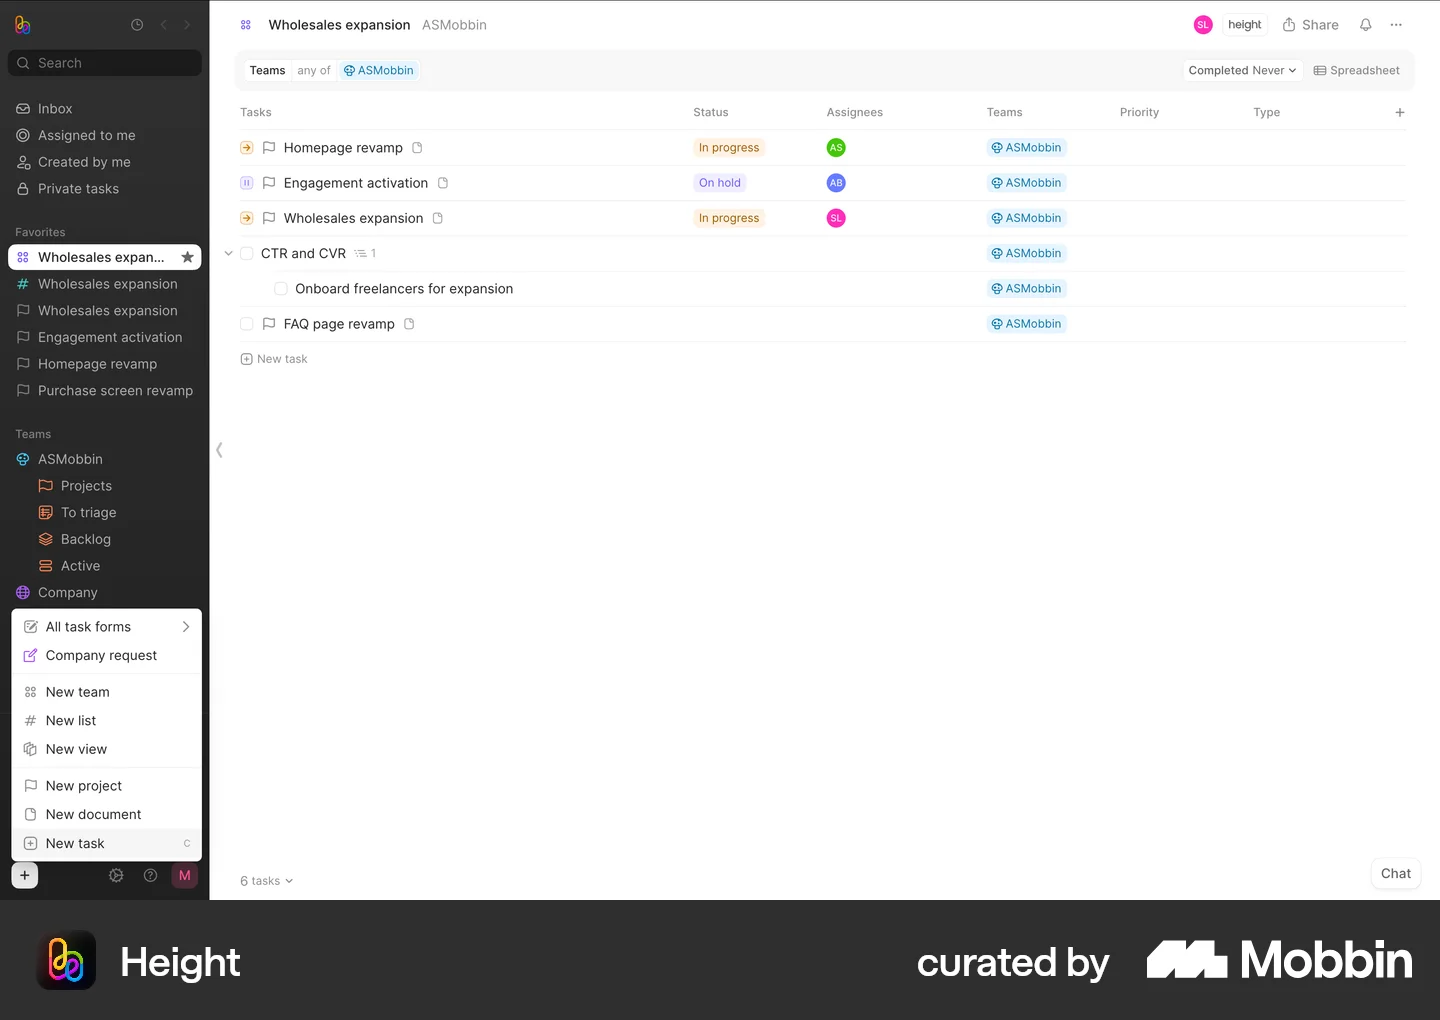Check the Onboard freelancers for expansion checkbox

pos(281,289)
